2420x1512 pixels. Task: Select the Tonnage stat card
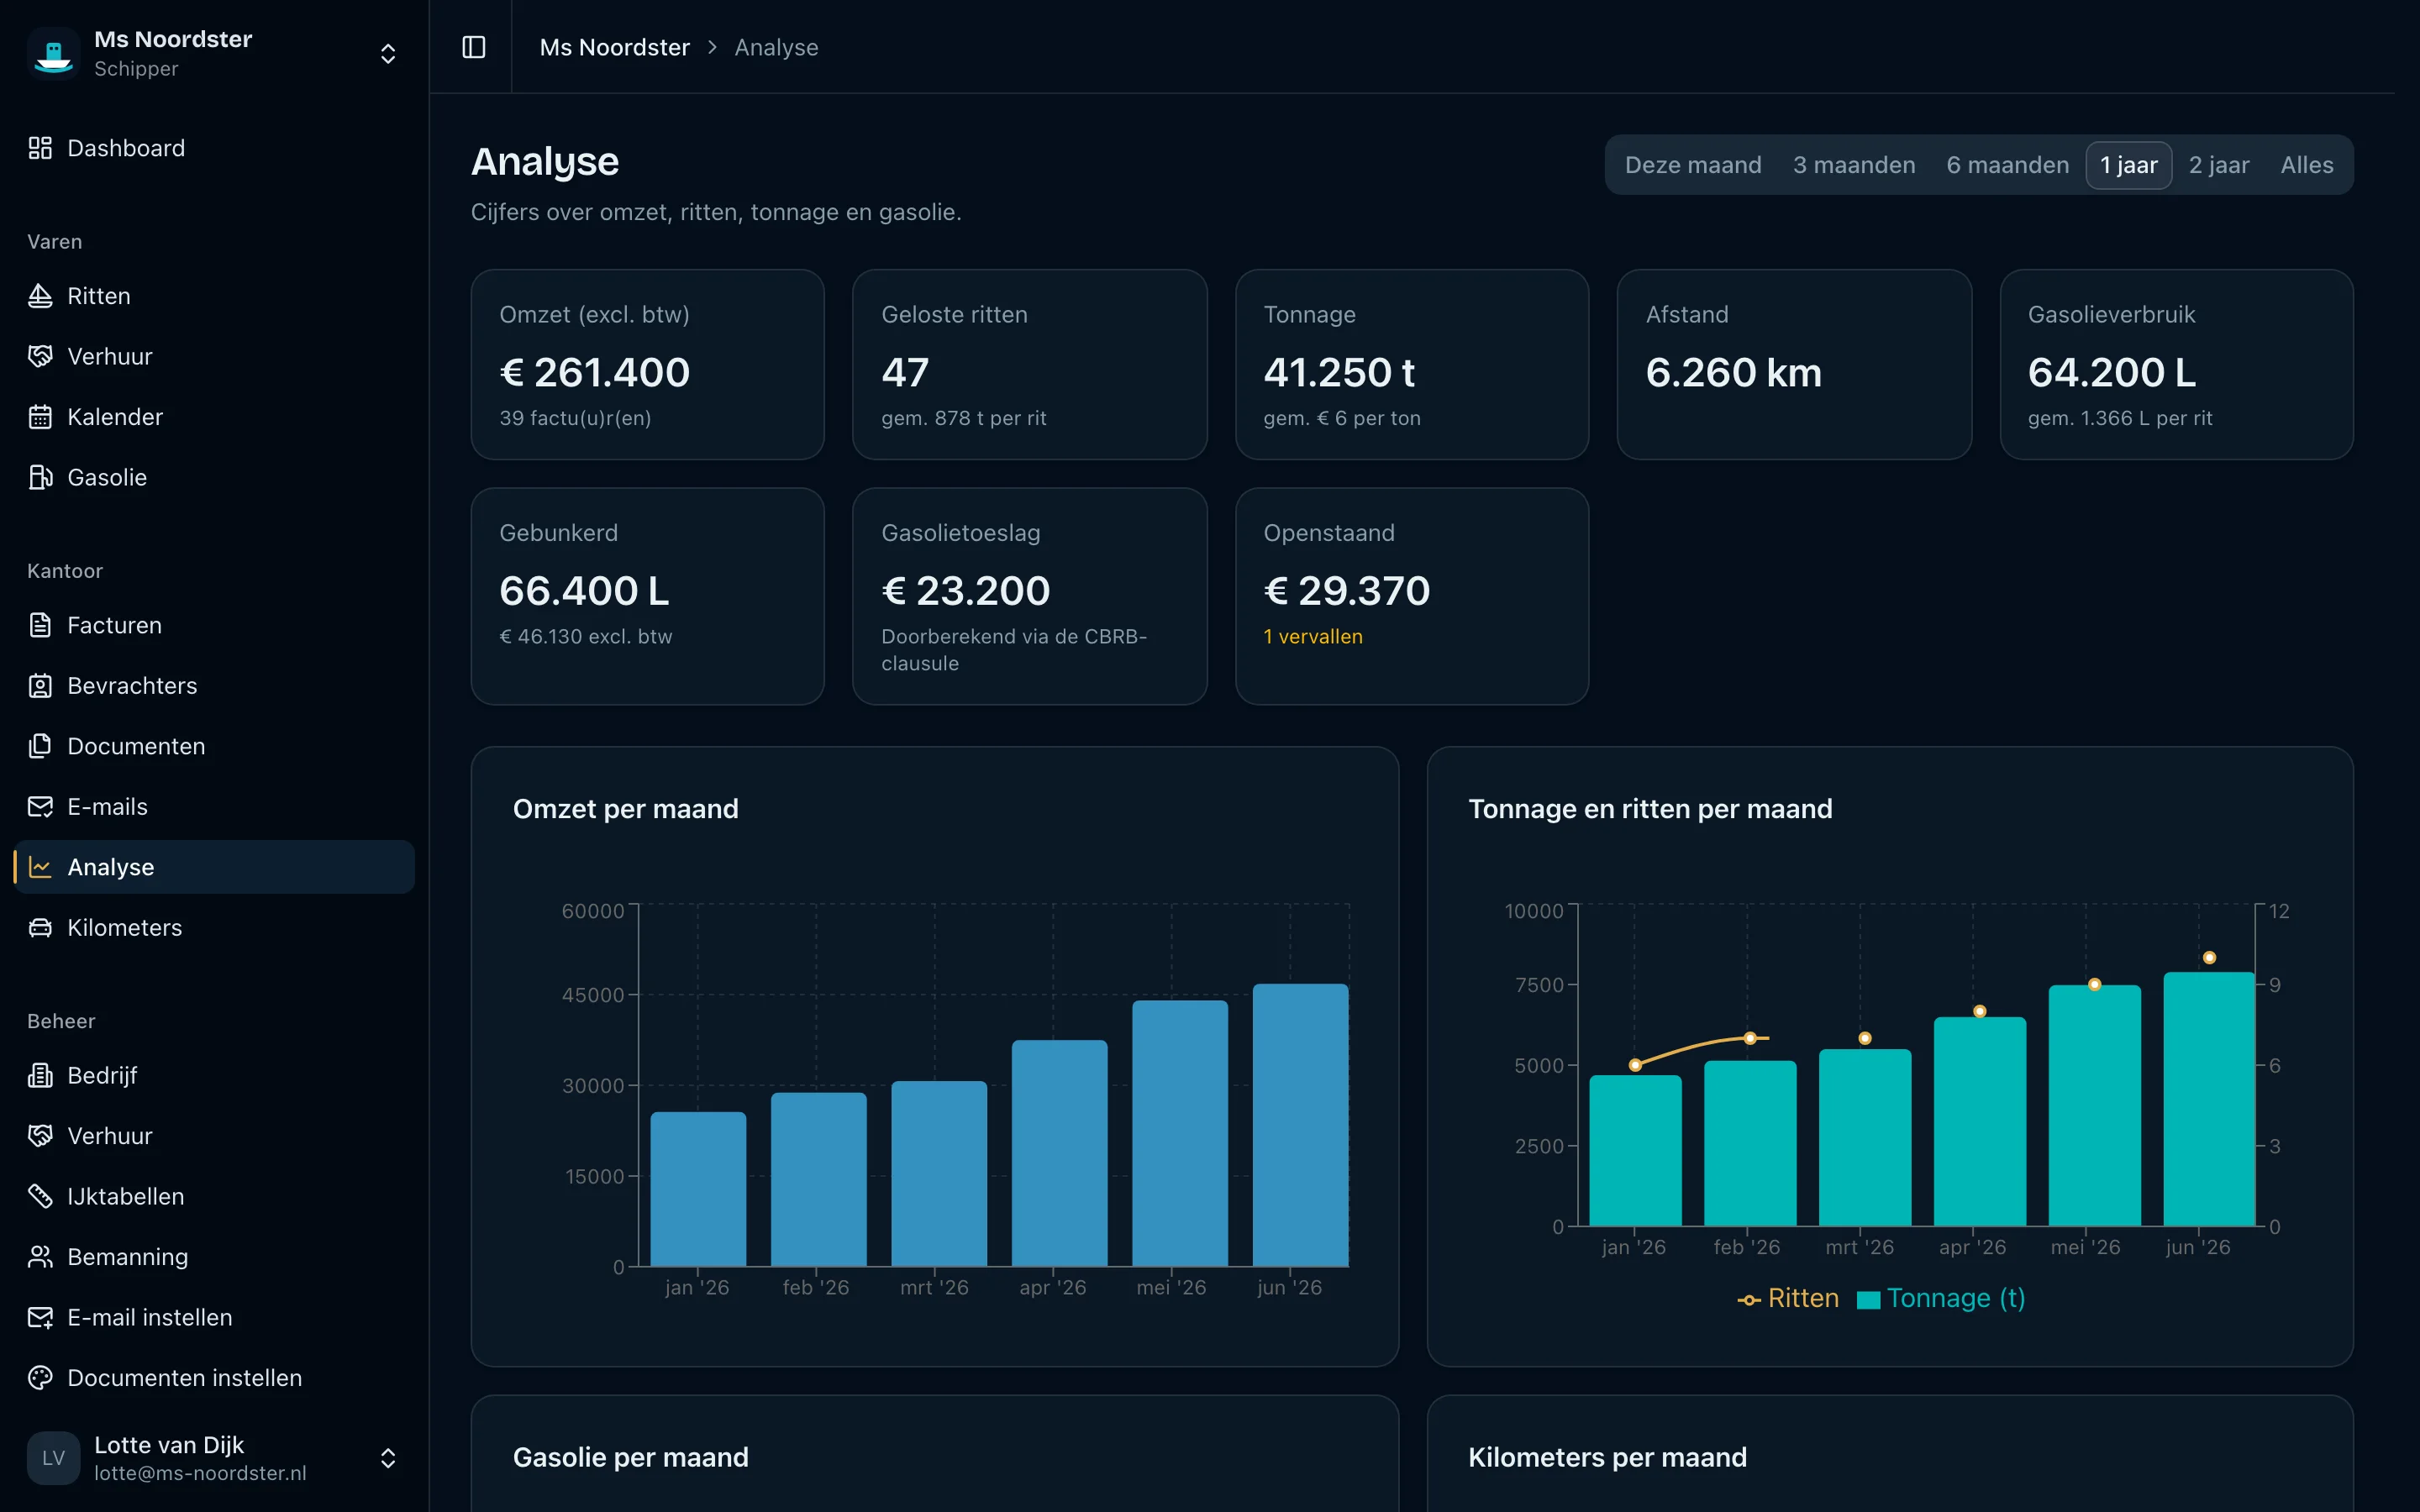pyautogui.click(x=1411, y=364)
